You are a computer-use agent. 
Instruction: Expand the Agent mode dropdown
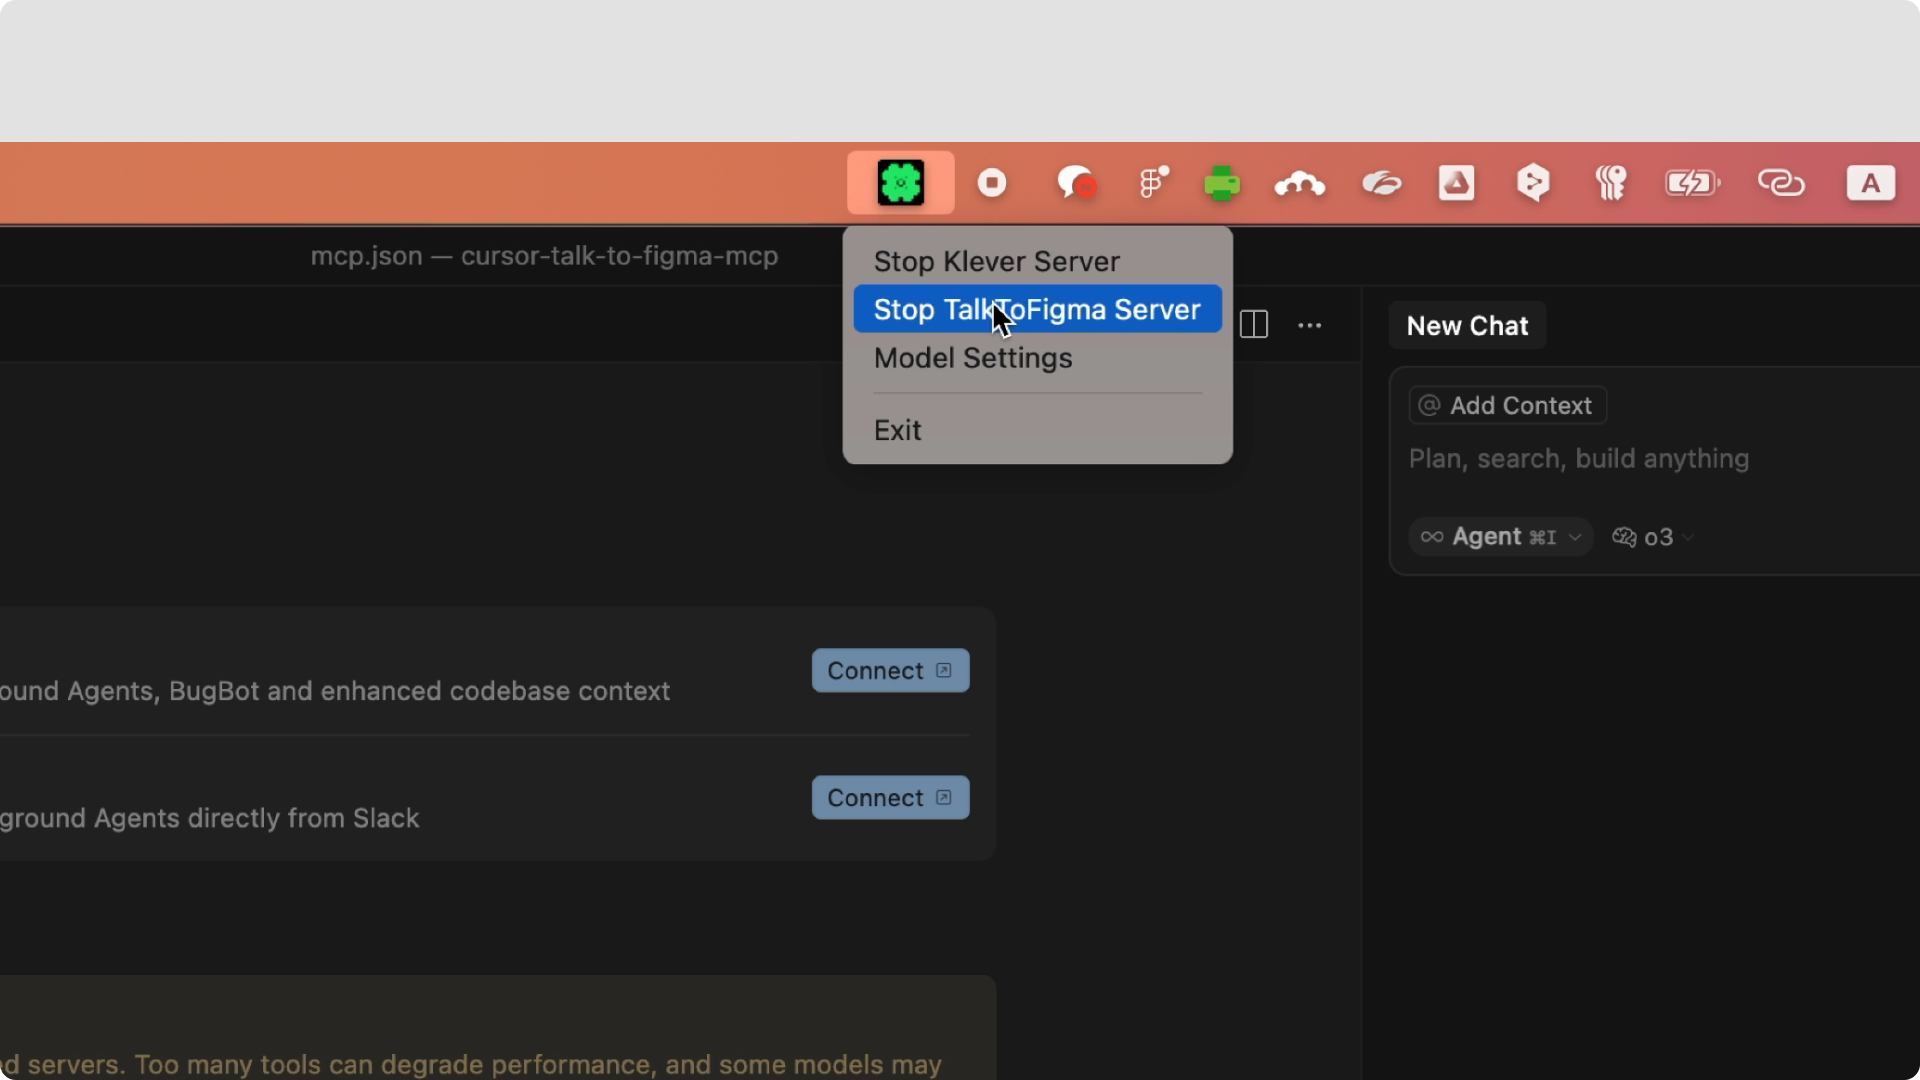(x=1500, y=537)
